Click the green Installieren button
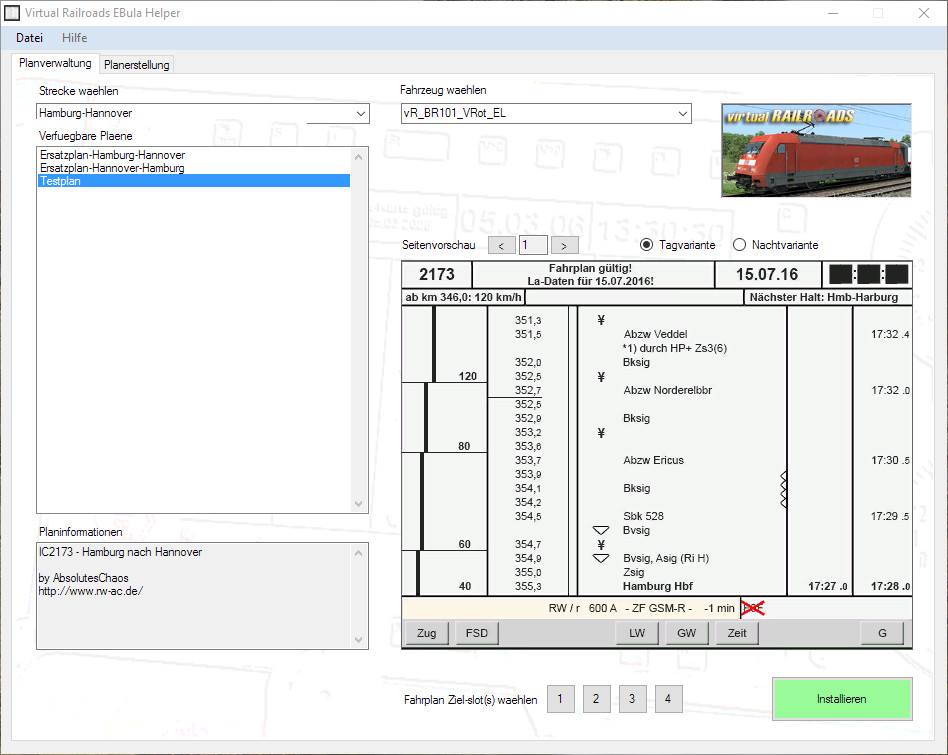This screenshot has width=948, height=755. (841, 699)
